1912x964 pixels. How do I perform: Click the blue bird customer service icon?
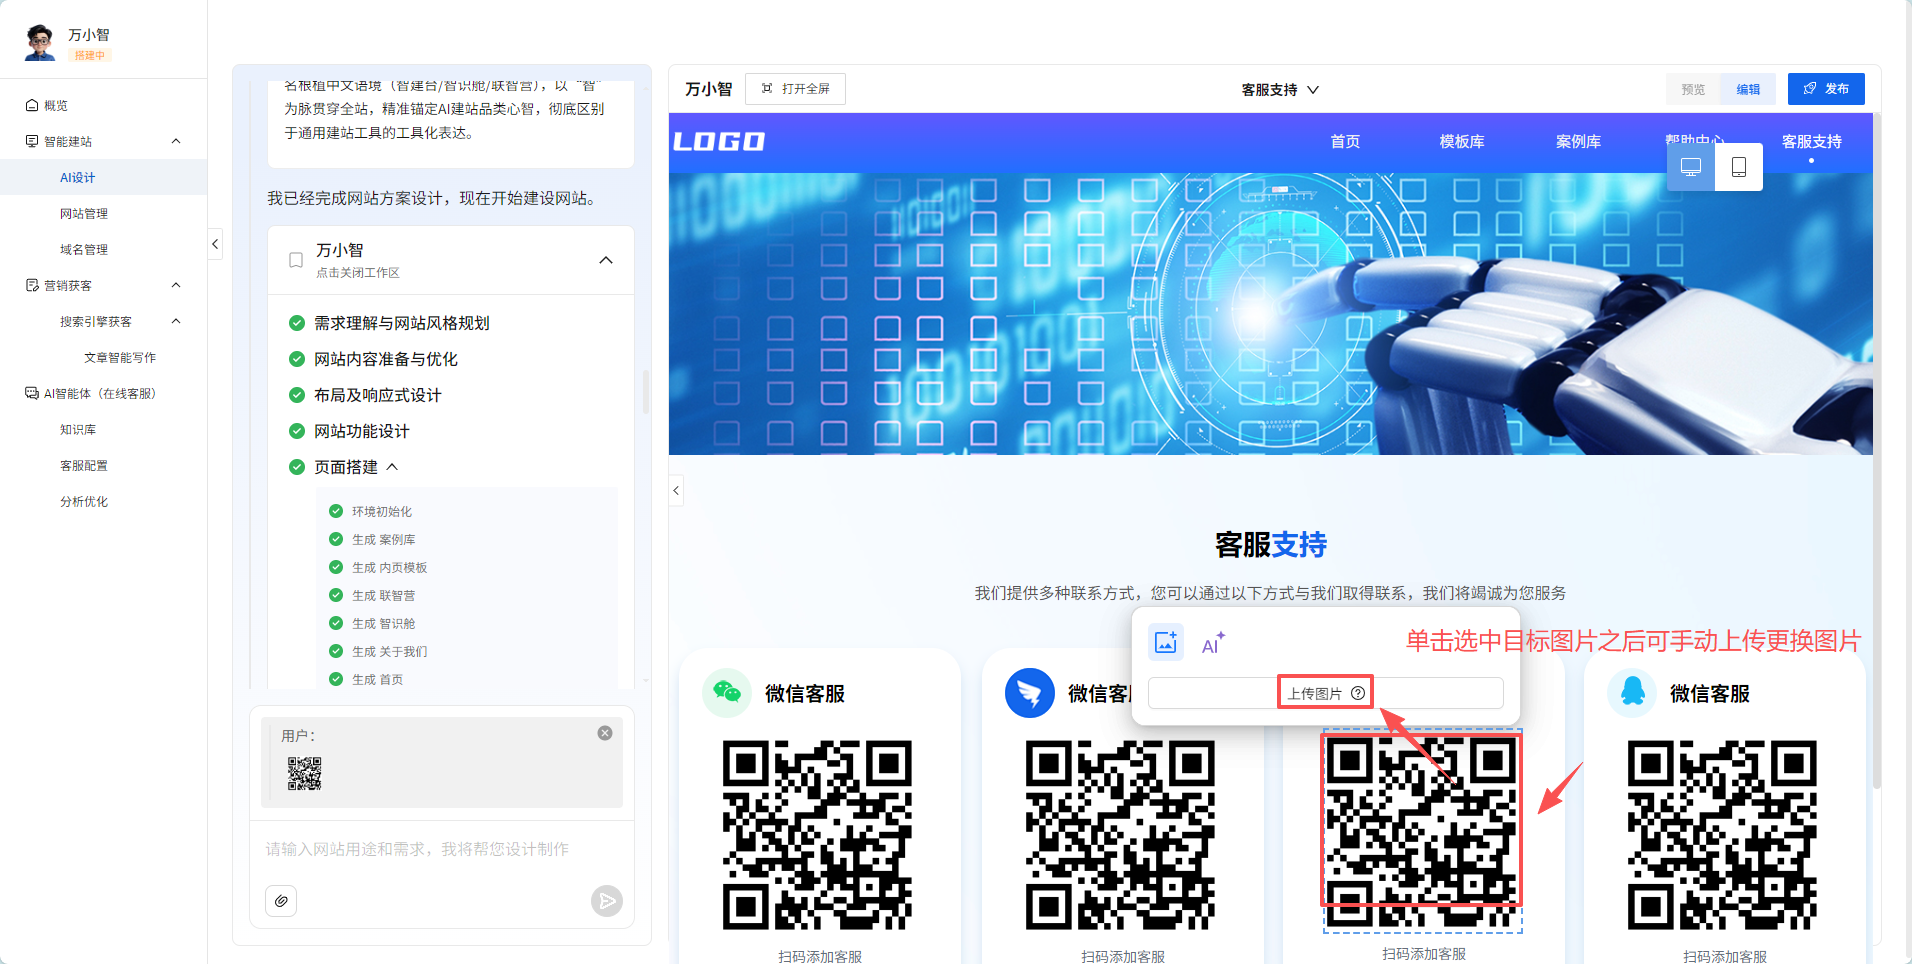[x=1029, y=692]
